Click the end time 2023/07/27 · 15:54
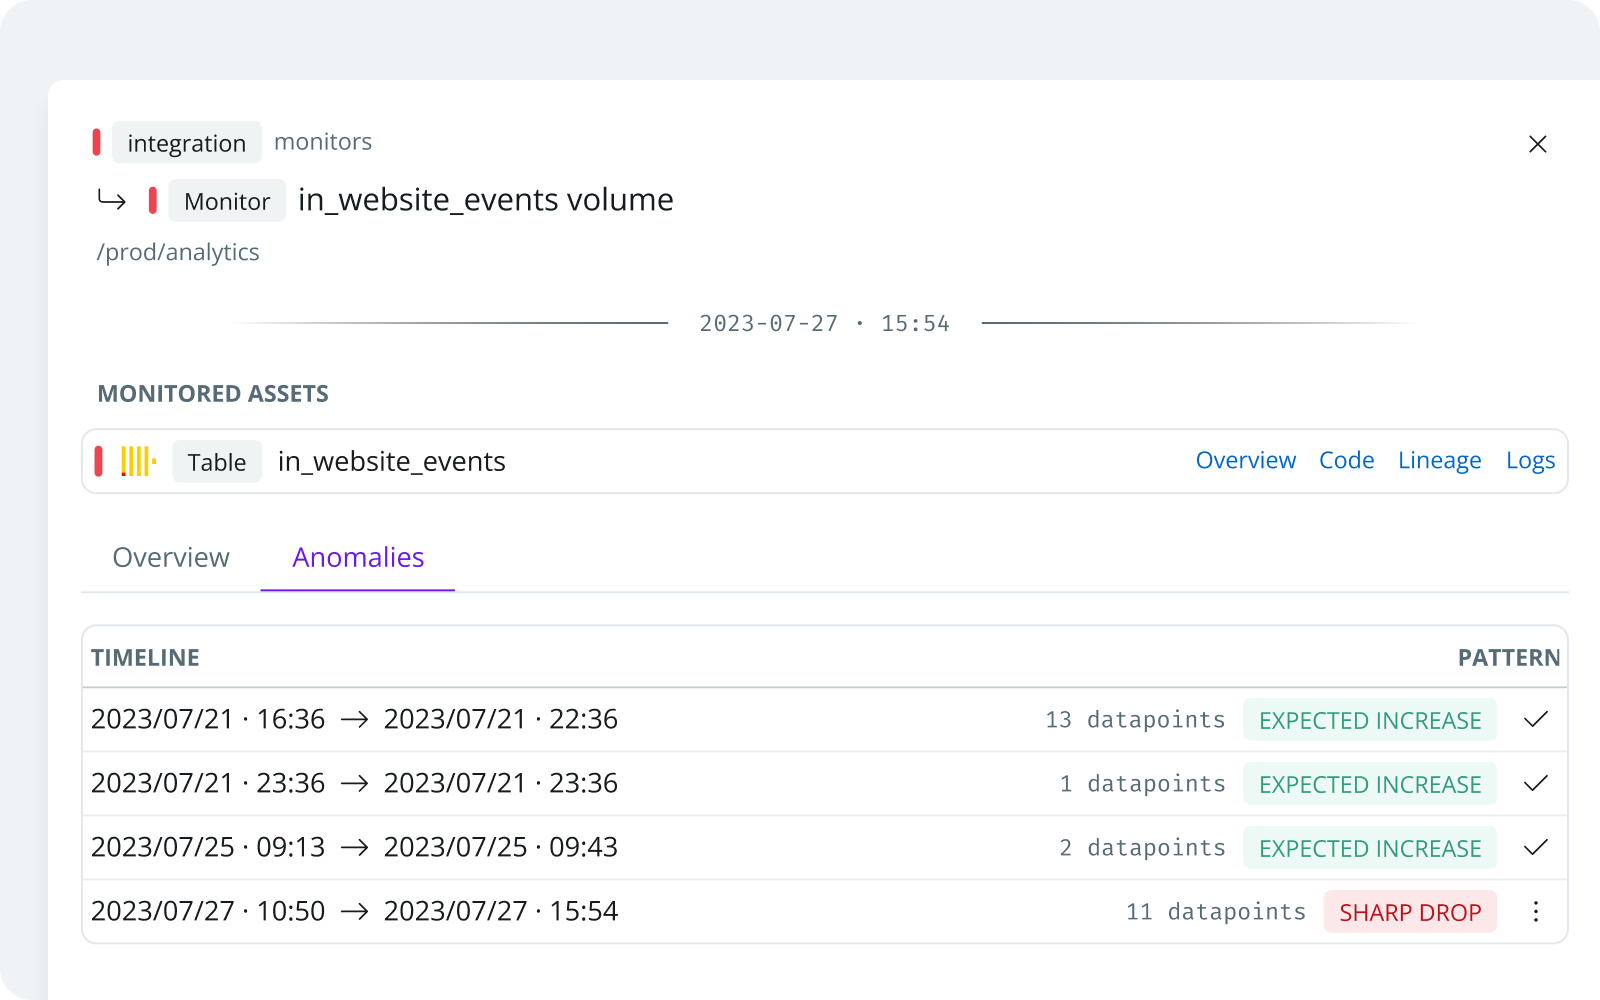This screenshot has height=1000, width=1600. (x=501, y=911)
